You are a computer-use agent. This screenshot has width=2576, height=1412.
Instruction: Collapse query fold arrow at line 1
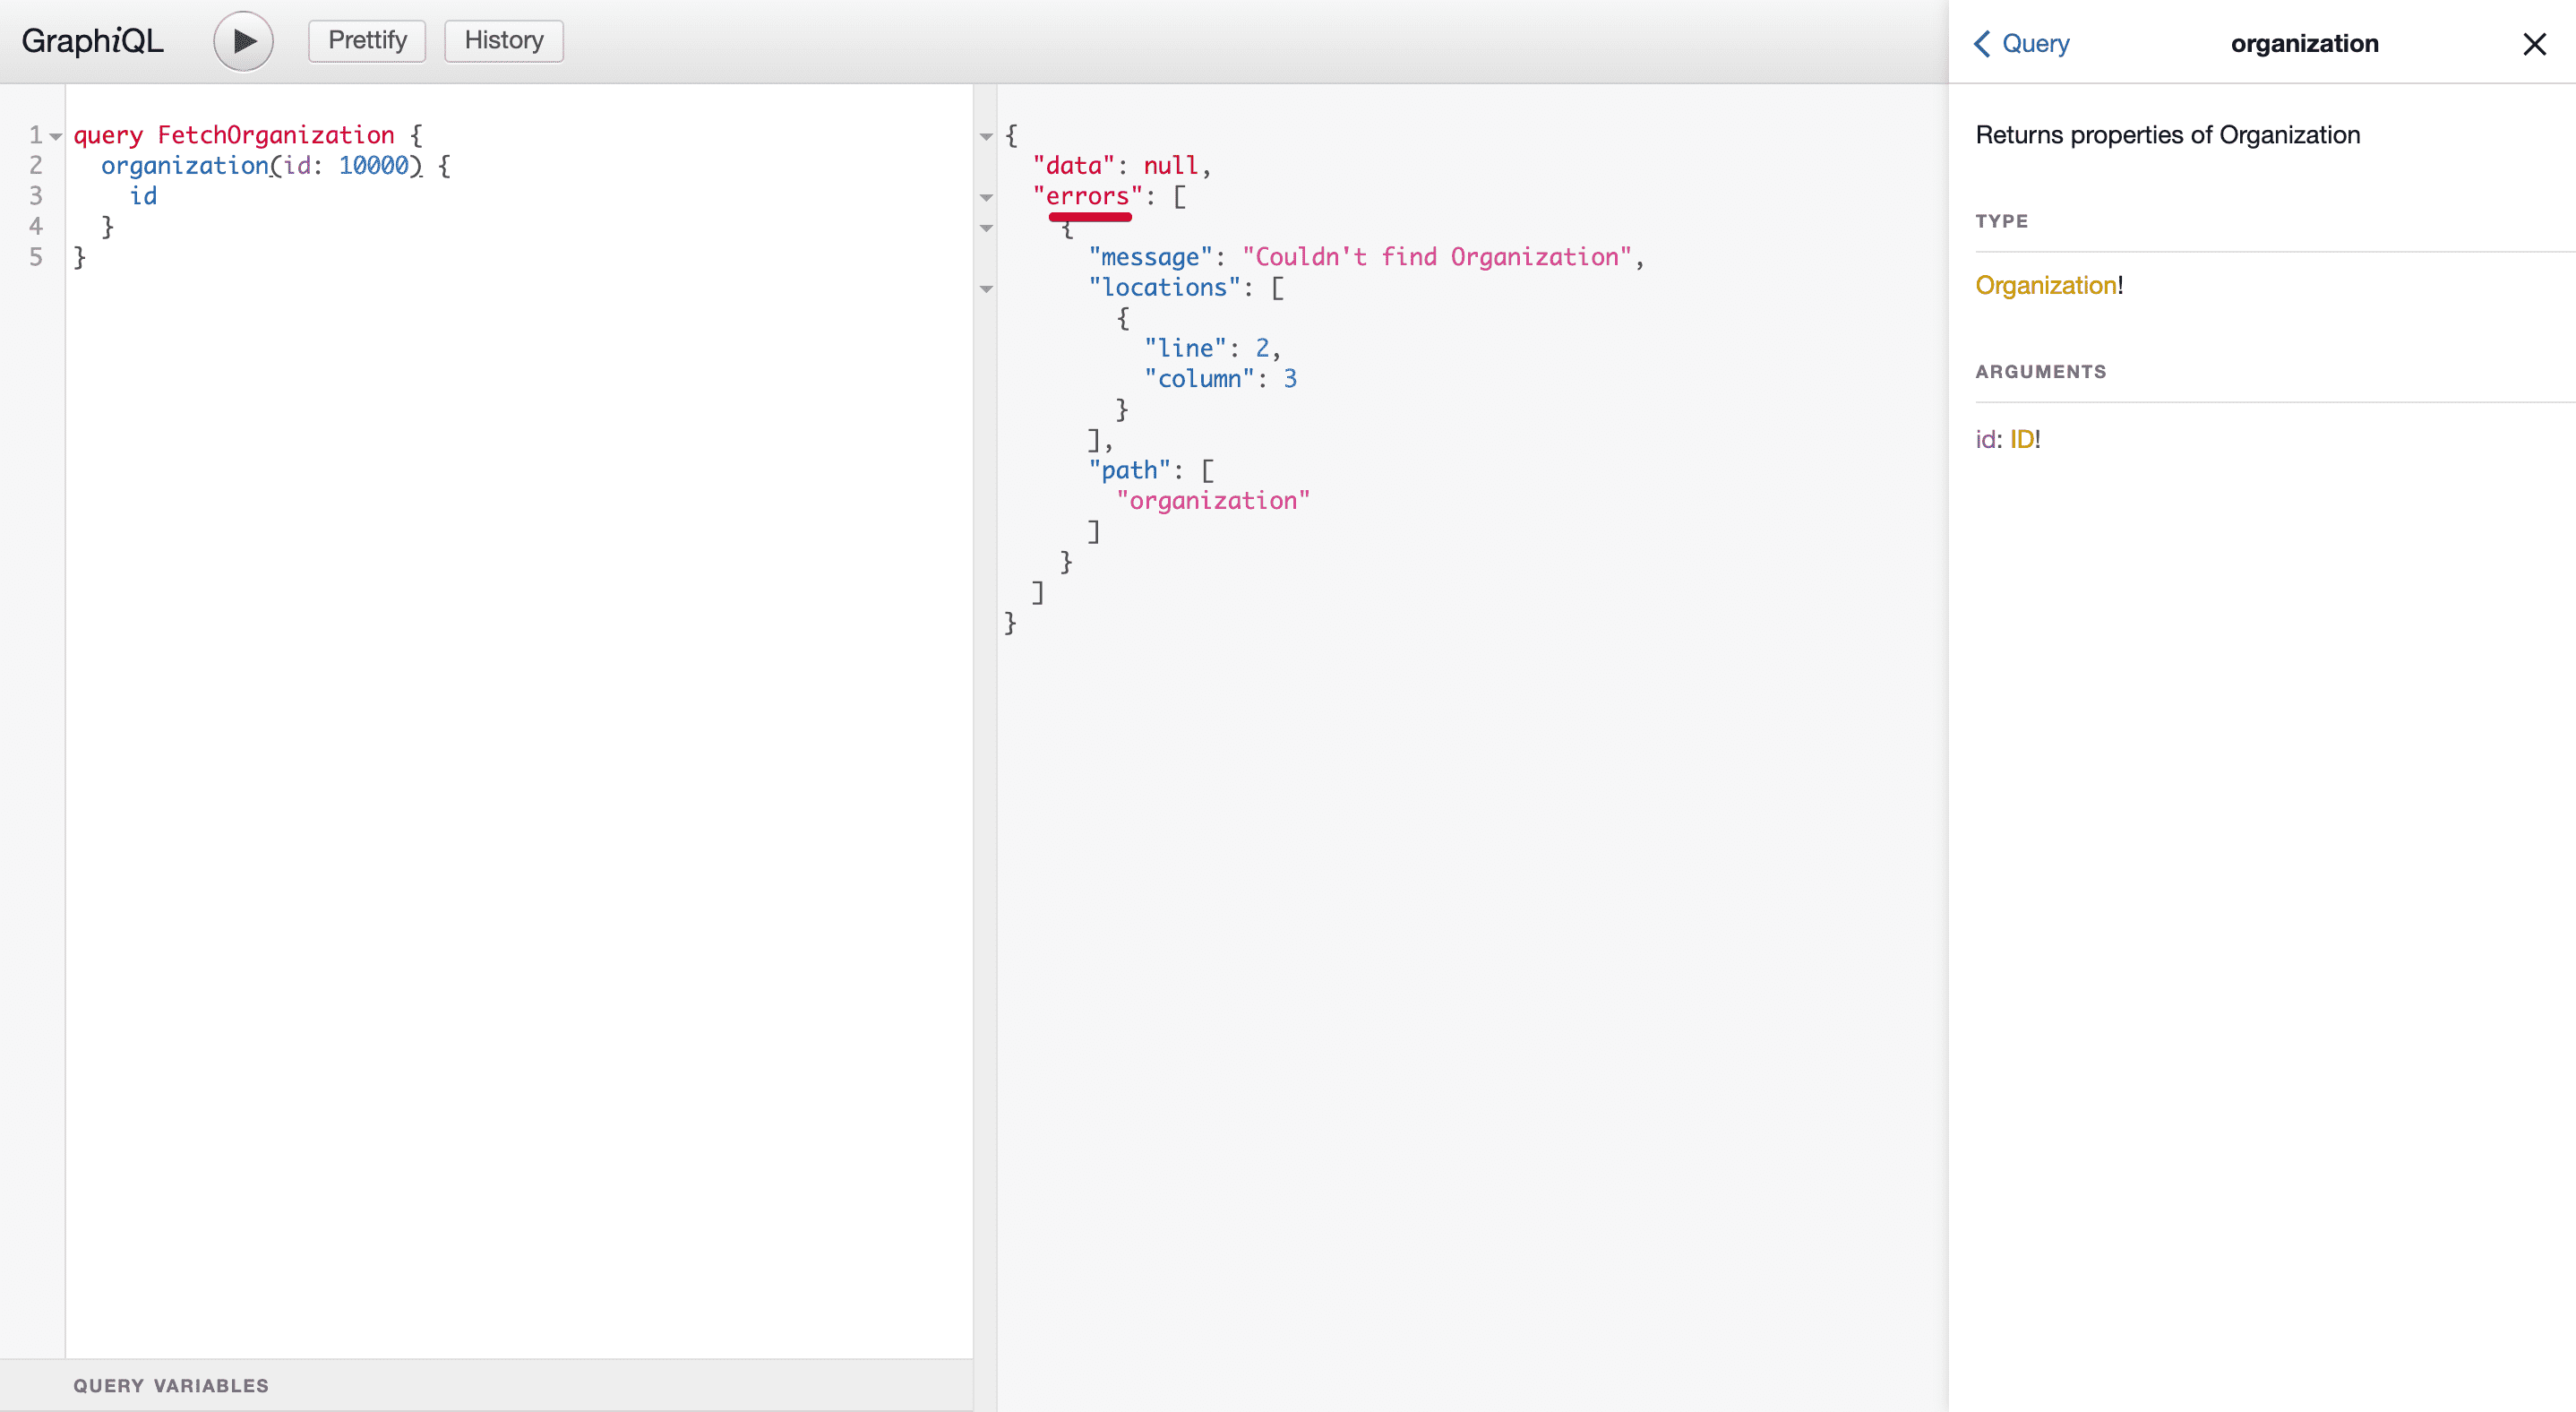coord(56,136)
